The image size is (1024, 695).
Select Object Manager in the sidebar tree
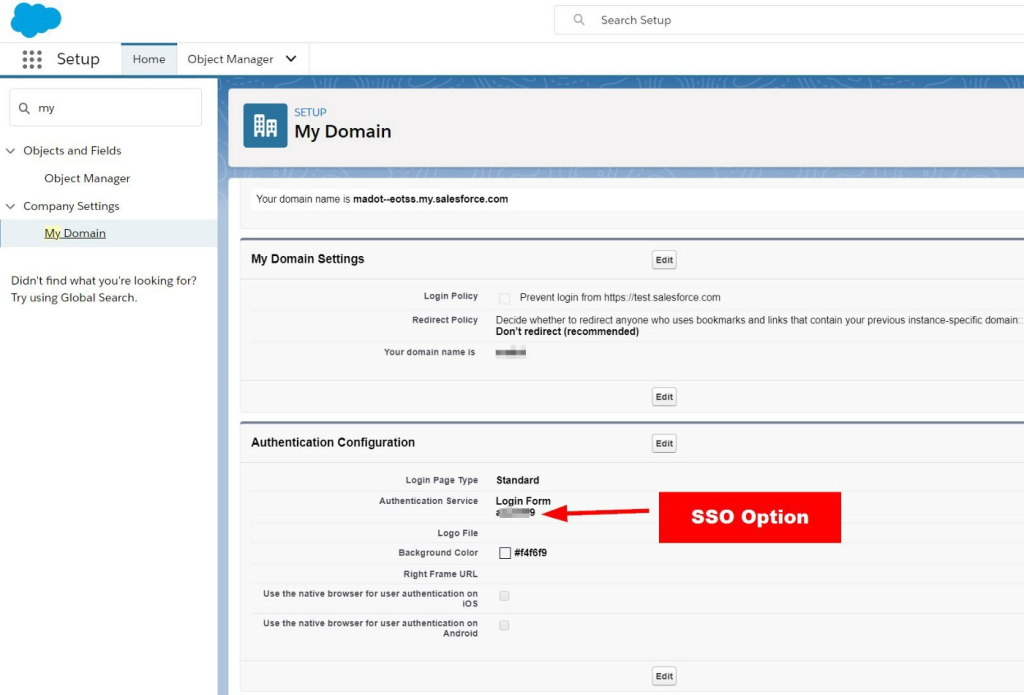87,178
